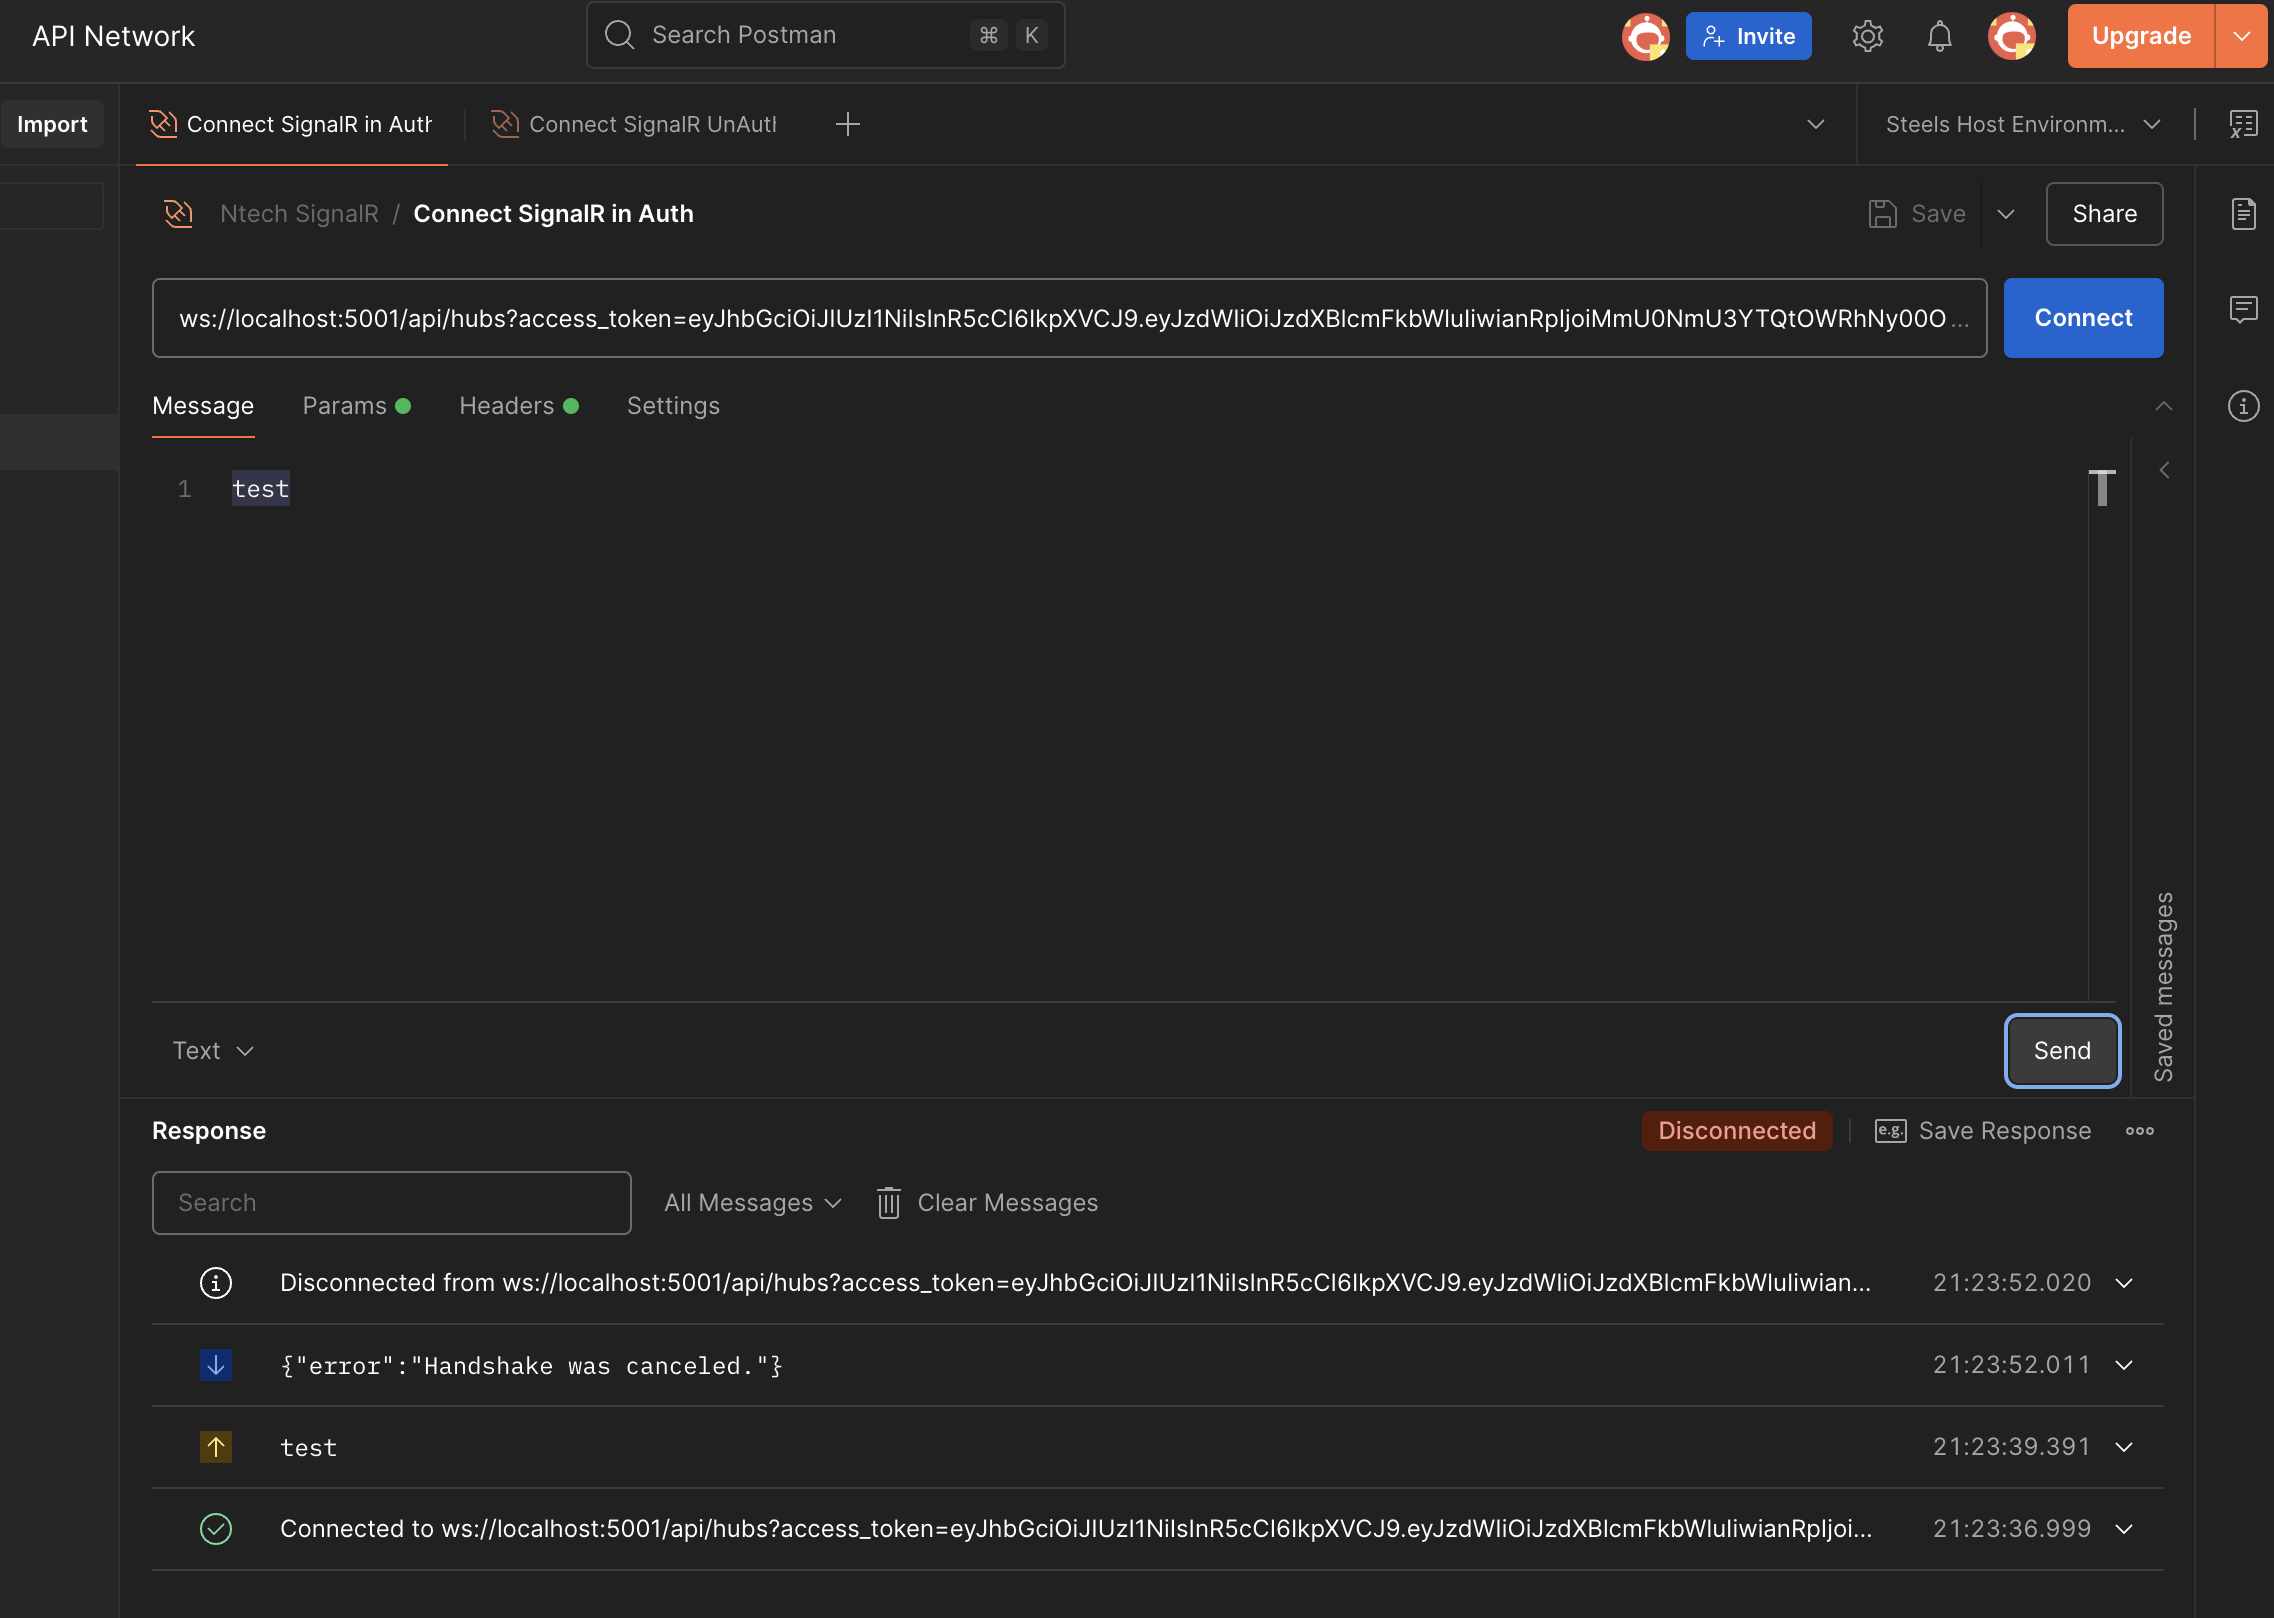Expand the Handshake was canceled message
Viewport: 2274px width, 1618px height.
click(x=2124, y=1365)
